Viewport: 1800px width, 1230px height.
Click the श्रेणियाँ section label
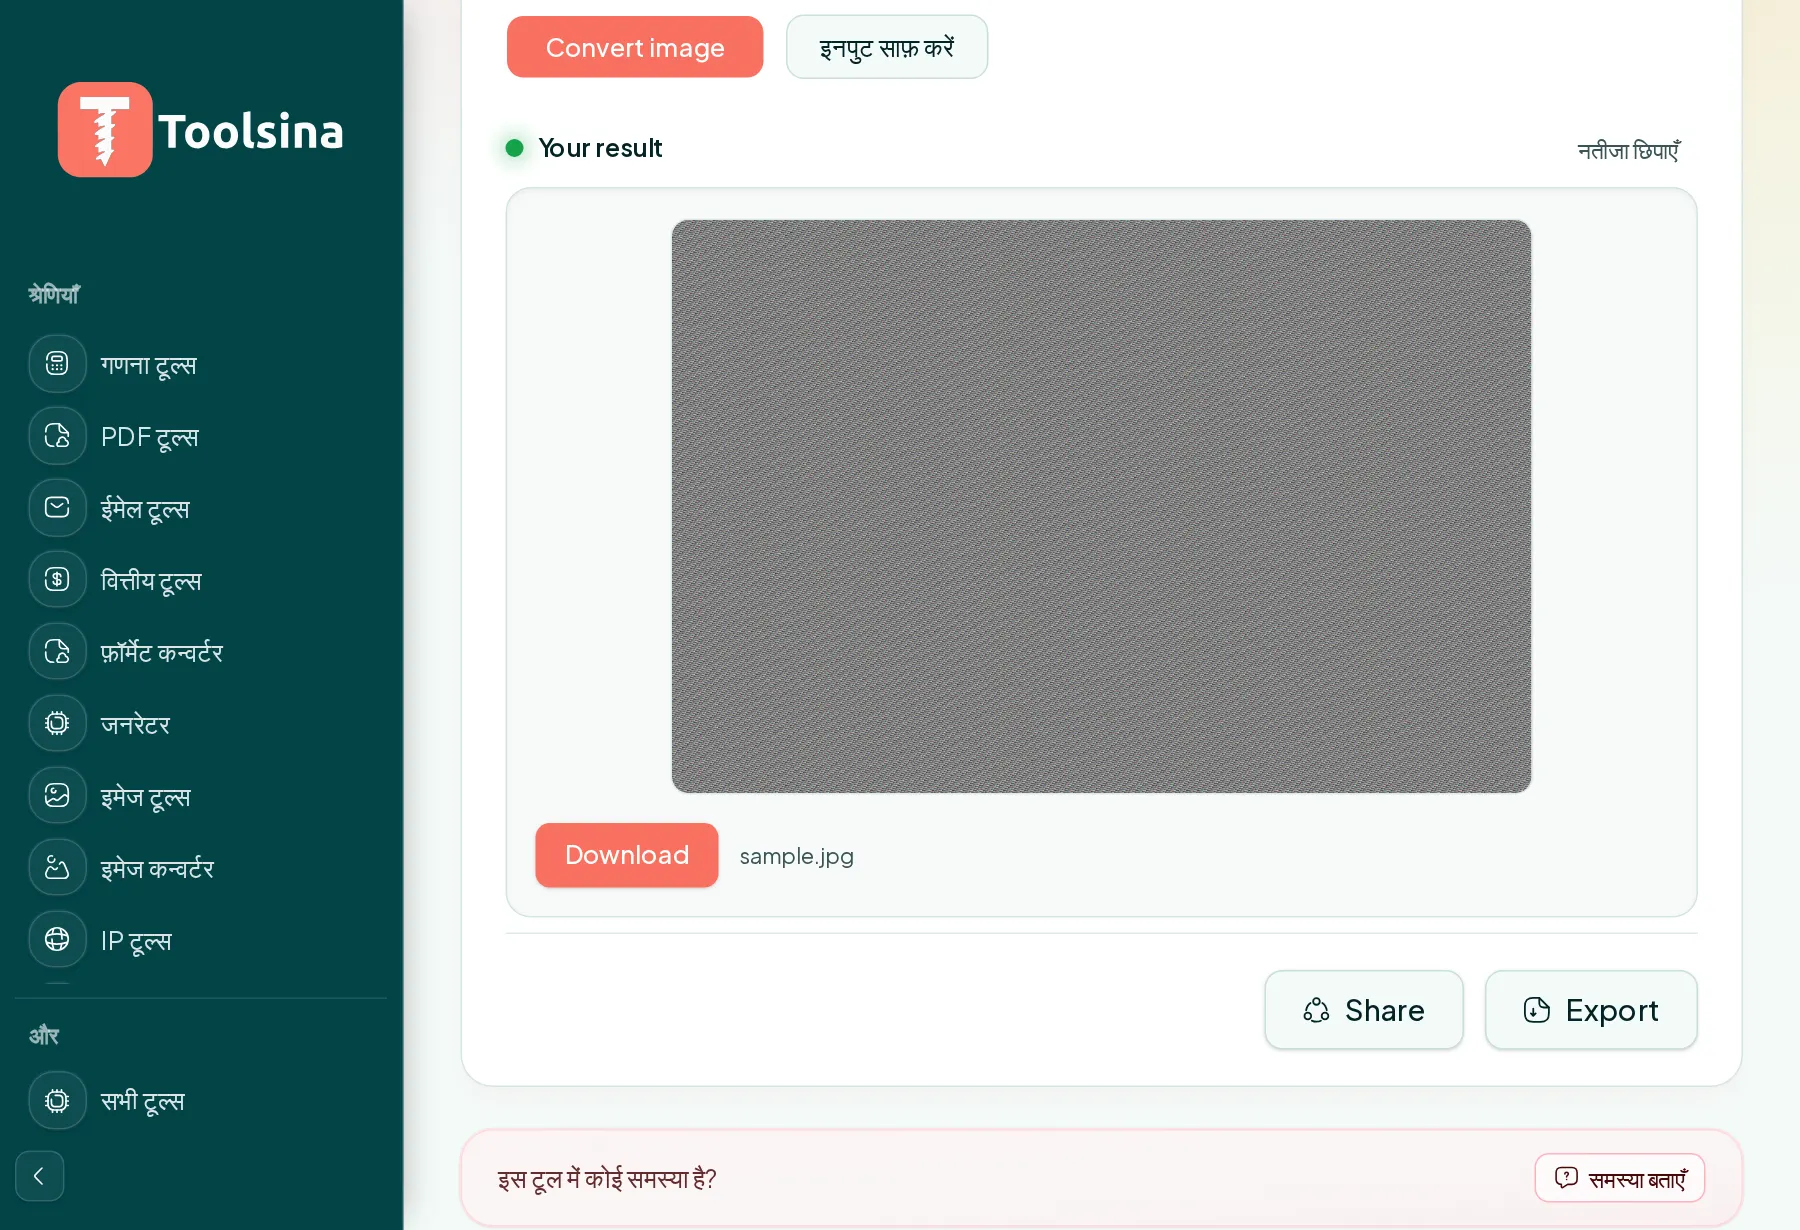point(54,294)
